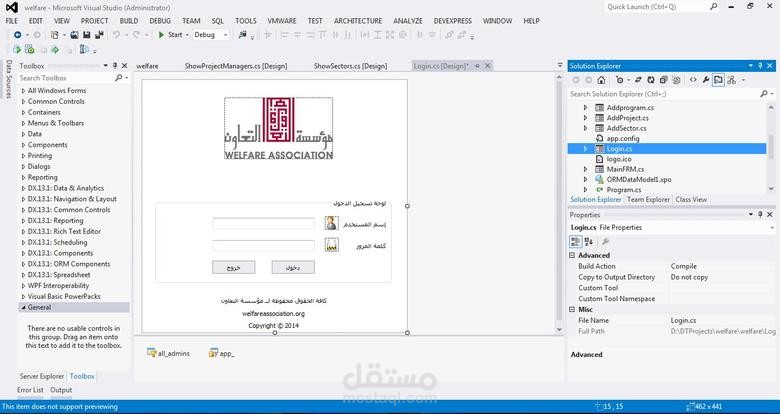Toggle Preview Selected Items in Solution Explorer
Image resolution: width=780 pixels, height=414 pixels.
click(x=718, y=80)
